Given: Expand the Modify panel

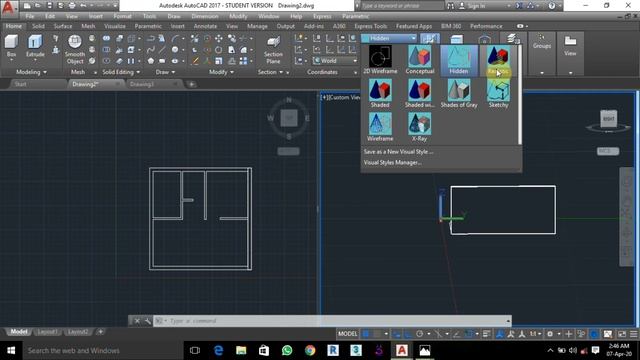Looking at the screenshot, I should coord(221,72).
